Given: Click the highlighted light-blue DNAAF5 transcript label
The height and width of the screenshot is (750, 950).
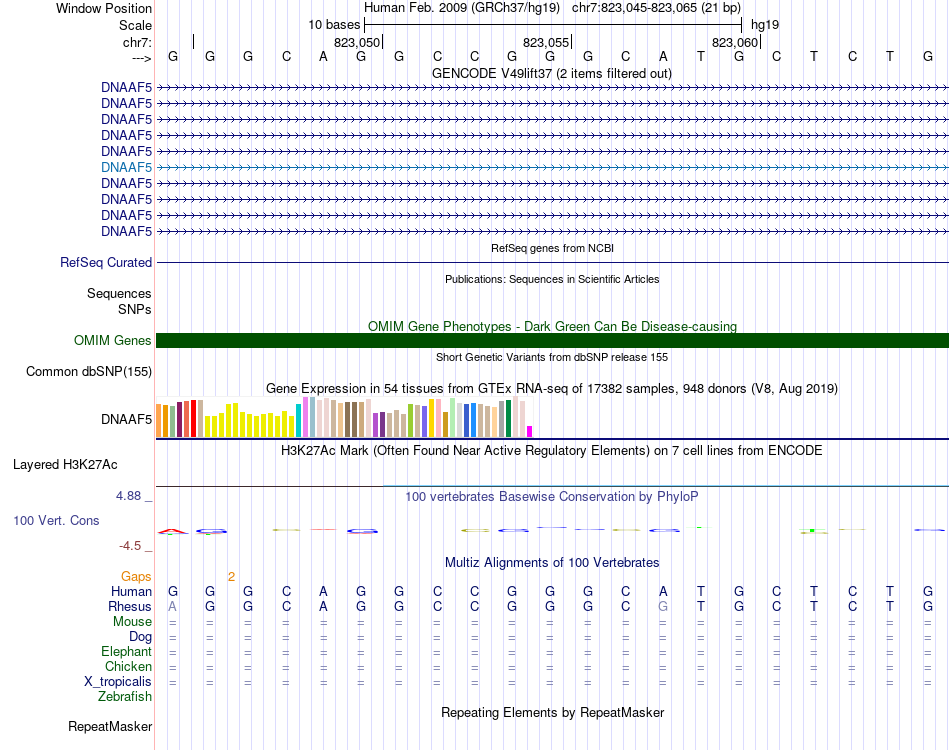Looking at the screenshot, I should pos(126,167).
